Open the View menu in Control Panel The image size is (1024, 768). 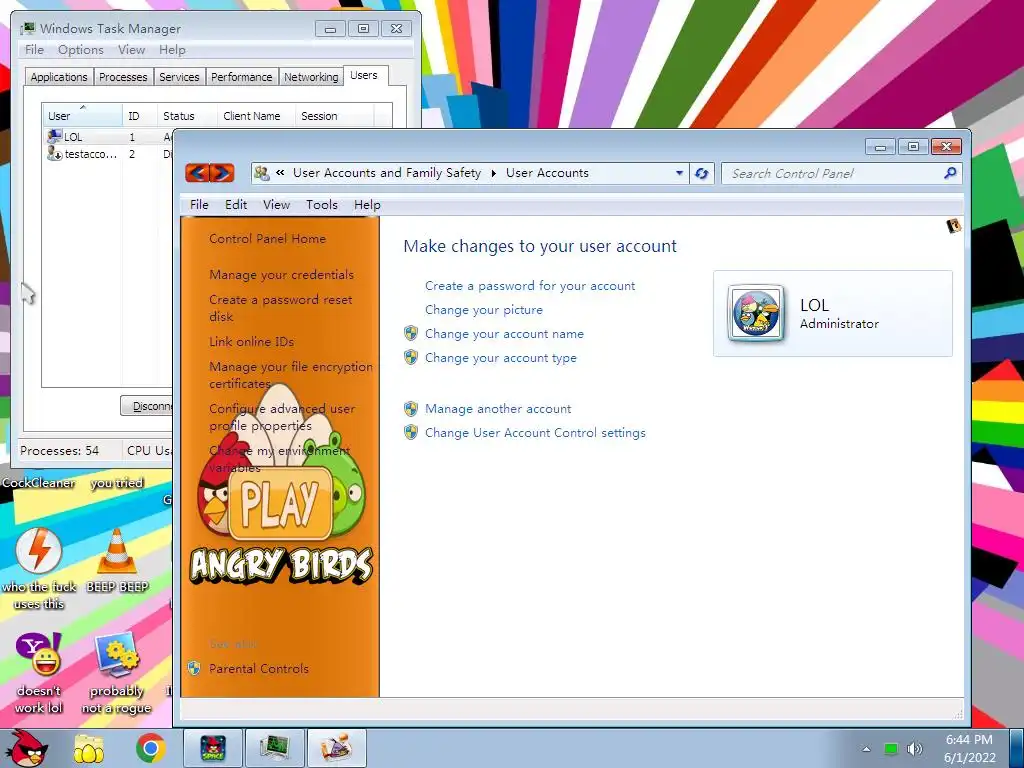coord(276,205)
